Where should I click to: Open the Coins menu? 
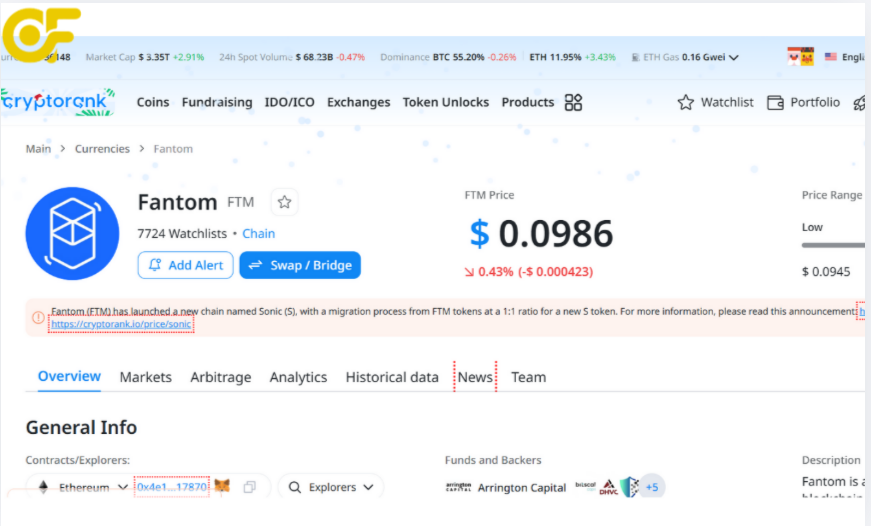[153, 102]
